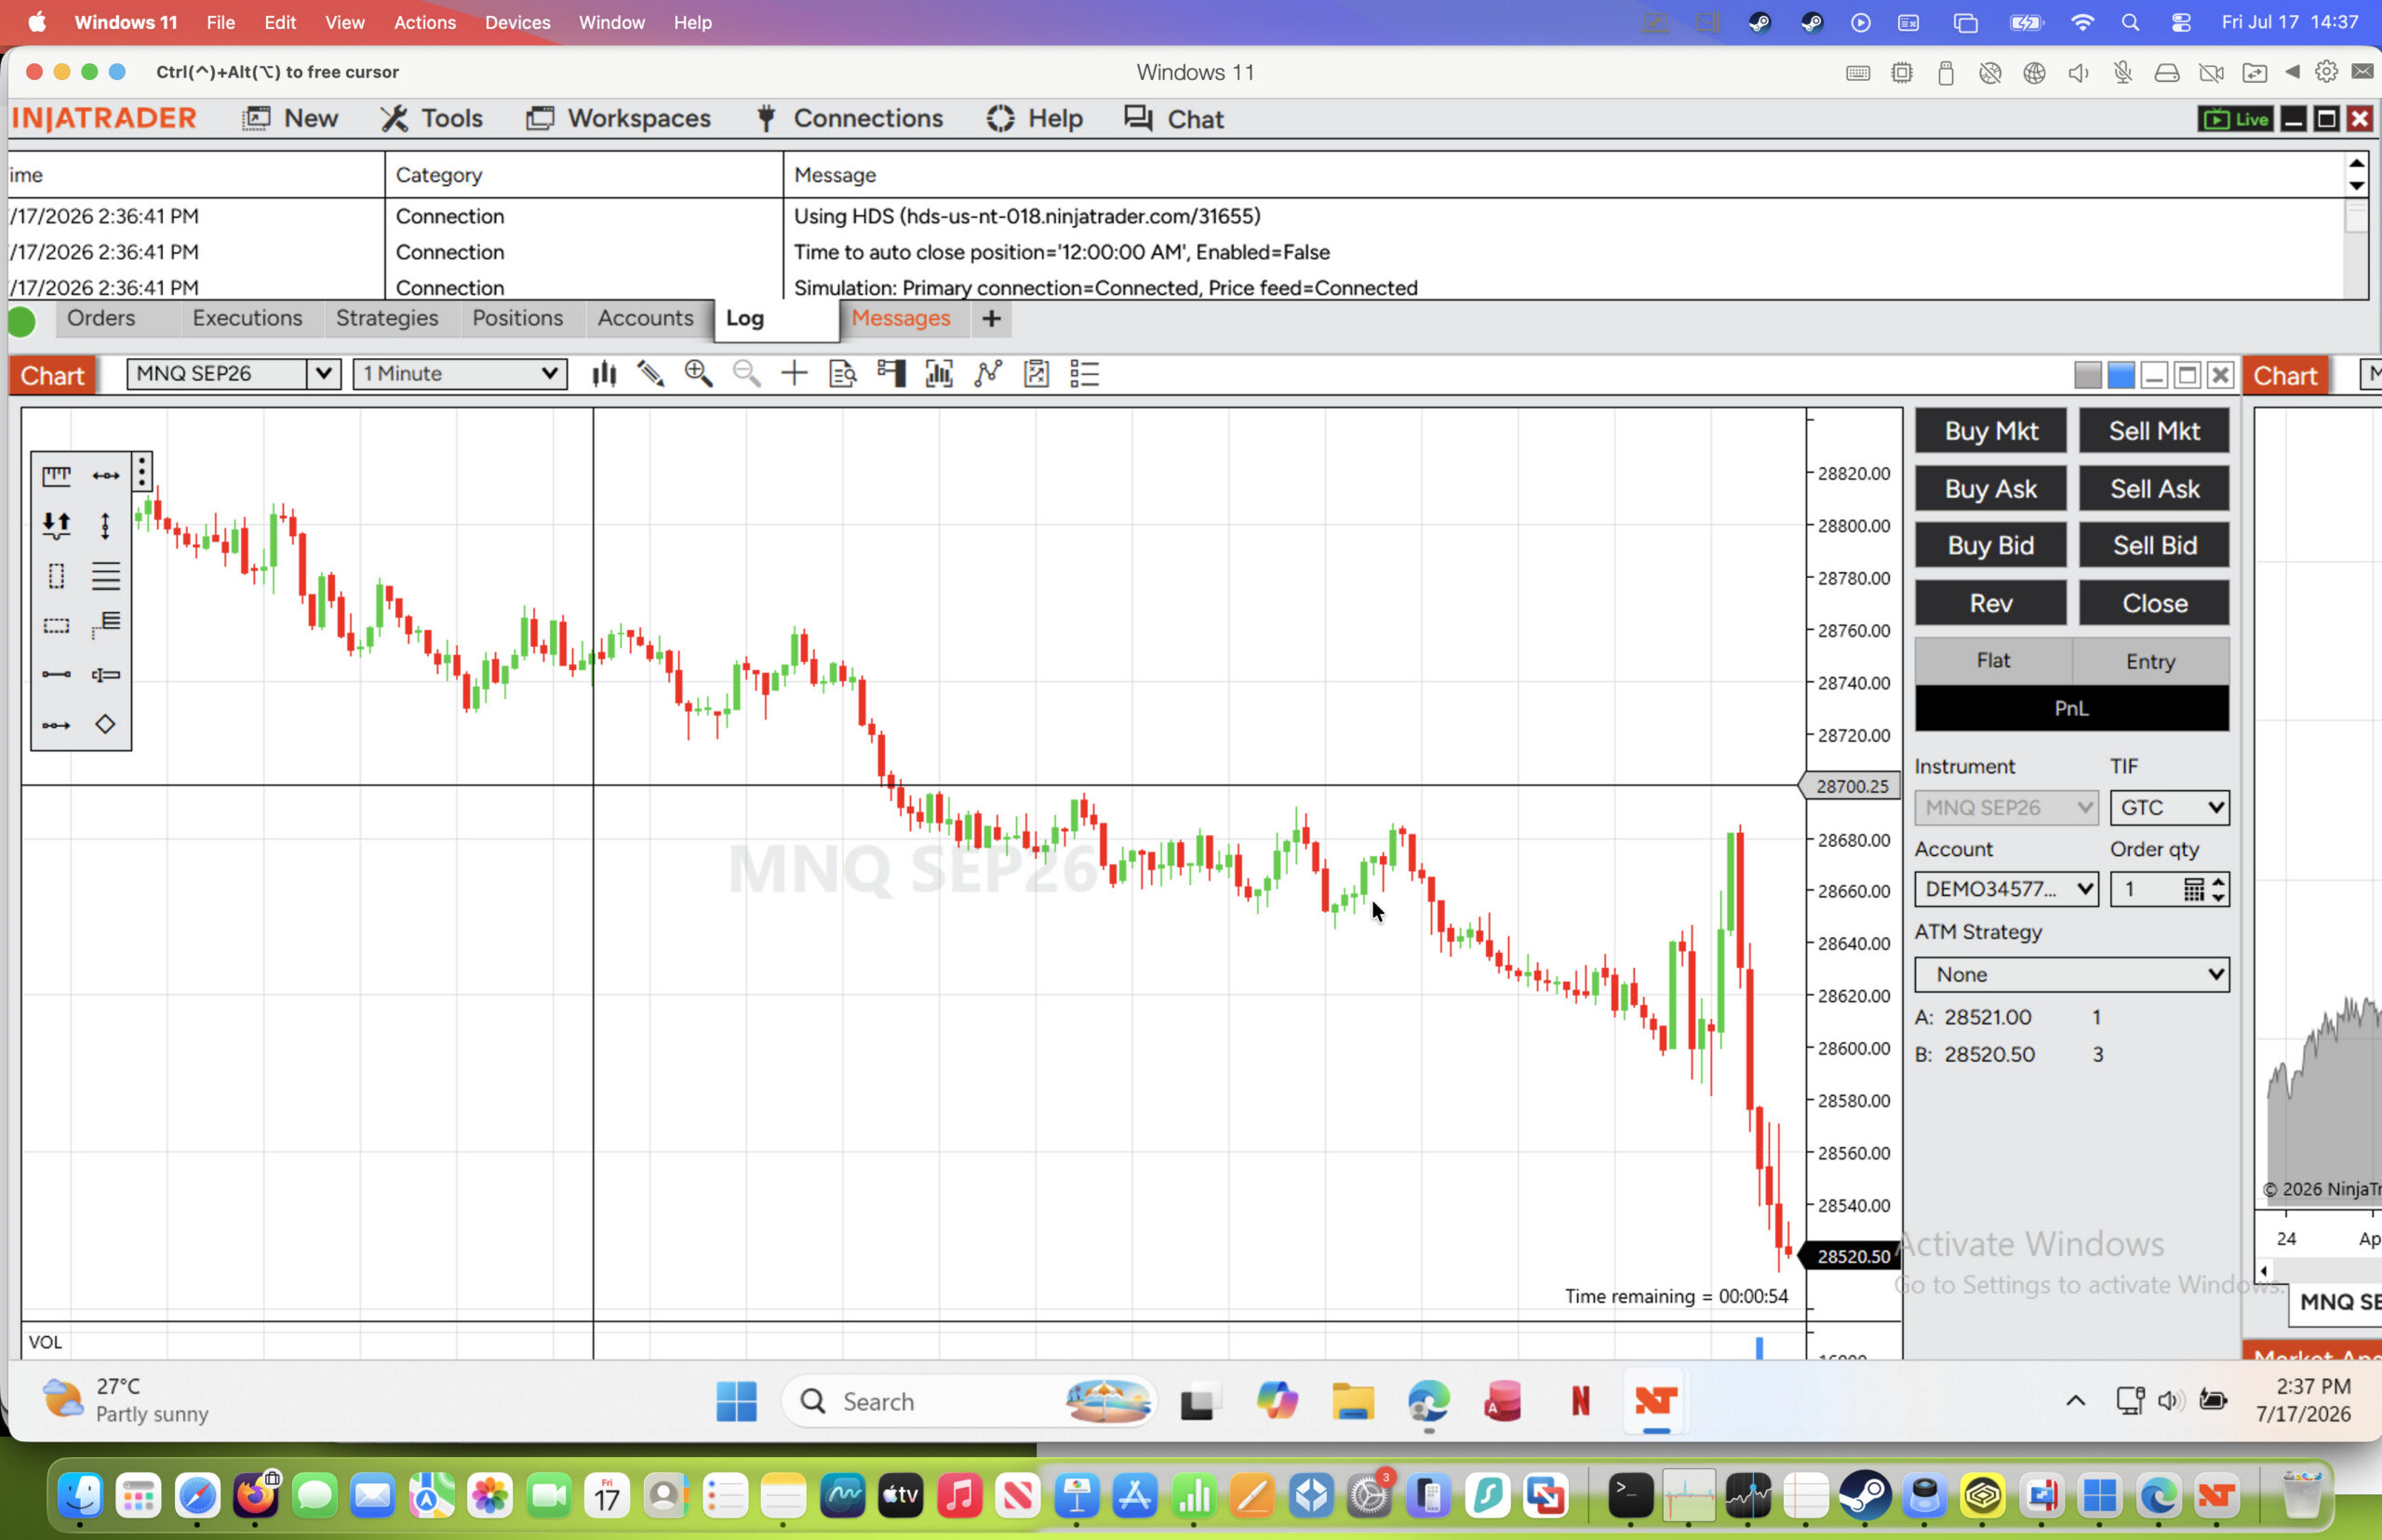
Task: Open the orange Messages tab
Action: 900,318
